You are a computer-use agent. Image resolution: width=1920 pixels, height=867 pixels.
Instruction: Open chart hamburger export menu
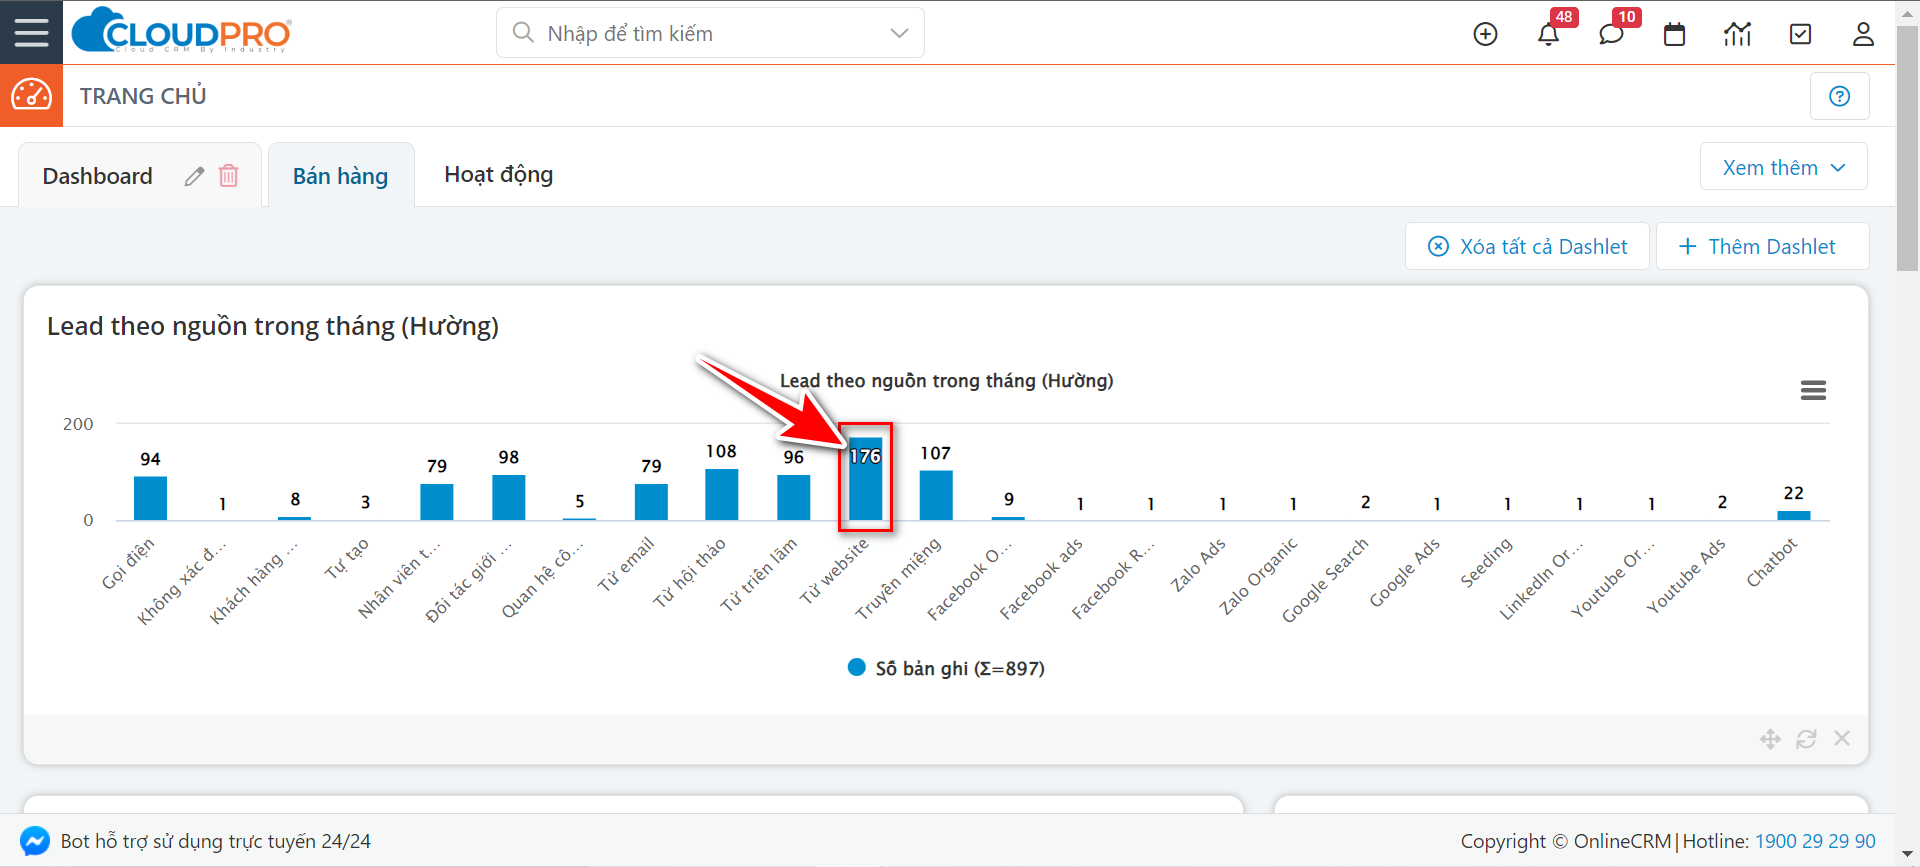tap(1813, 390)
